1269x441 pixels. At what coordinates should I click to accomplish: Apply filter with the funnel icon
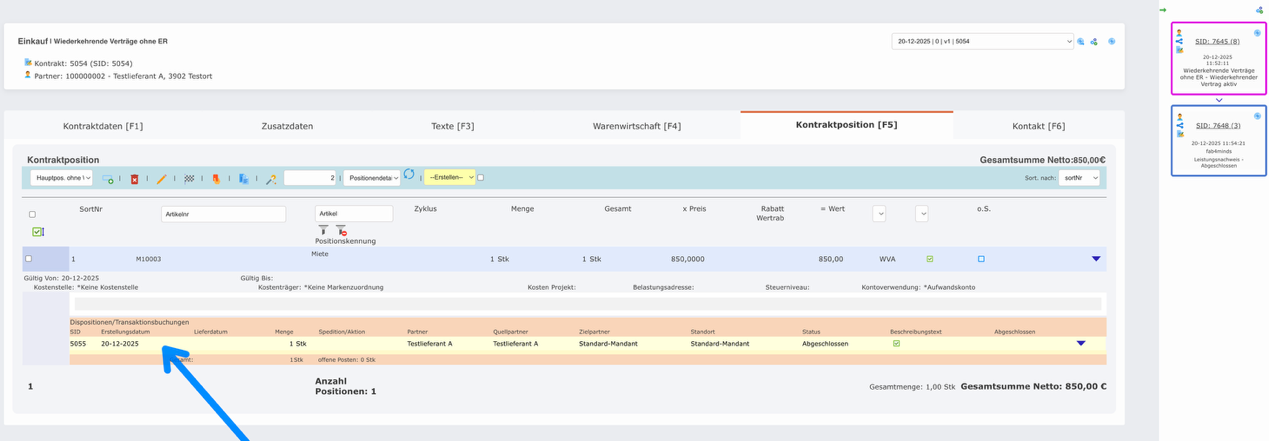[x=323, y=230]
